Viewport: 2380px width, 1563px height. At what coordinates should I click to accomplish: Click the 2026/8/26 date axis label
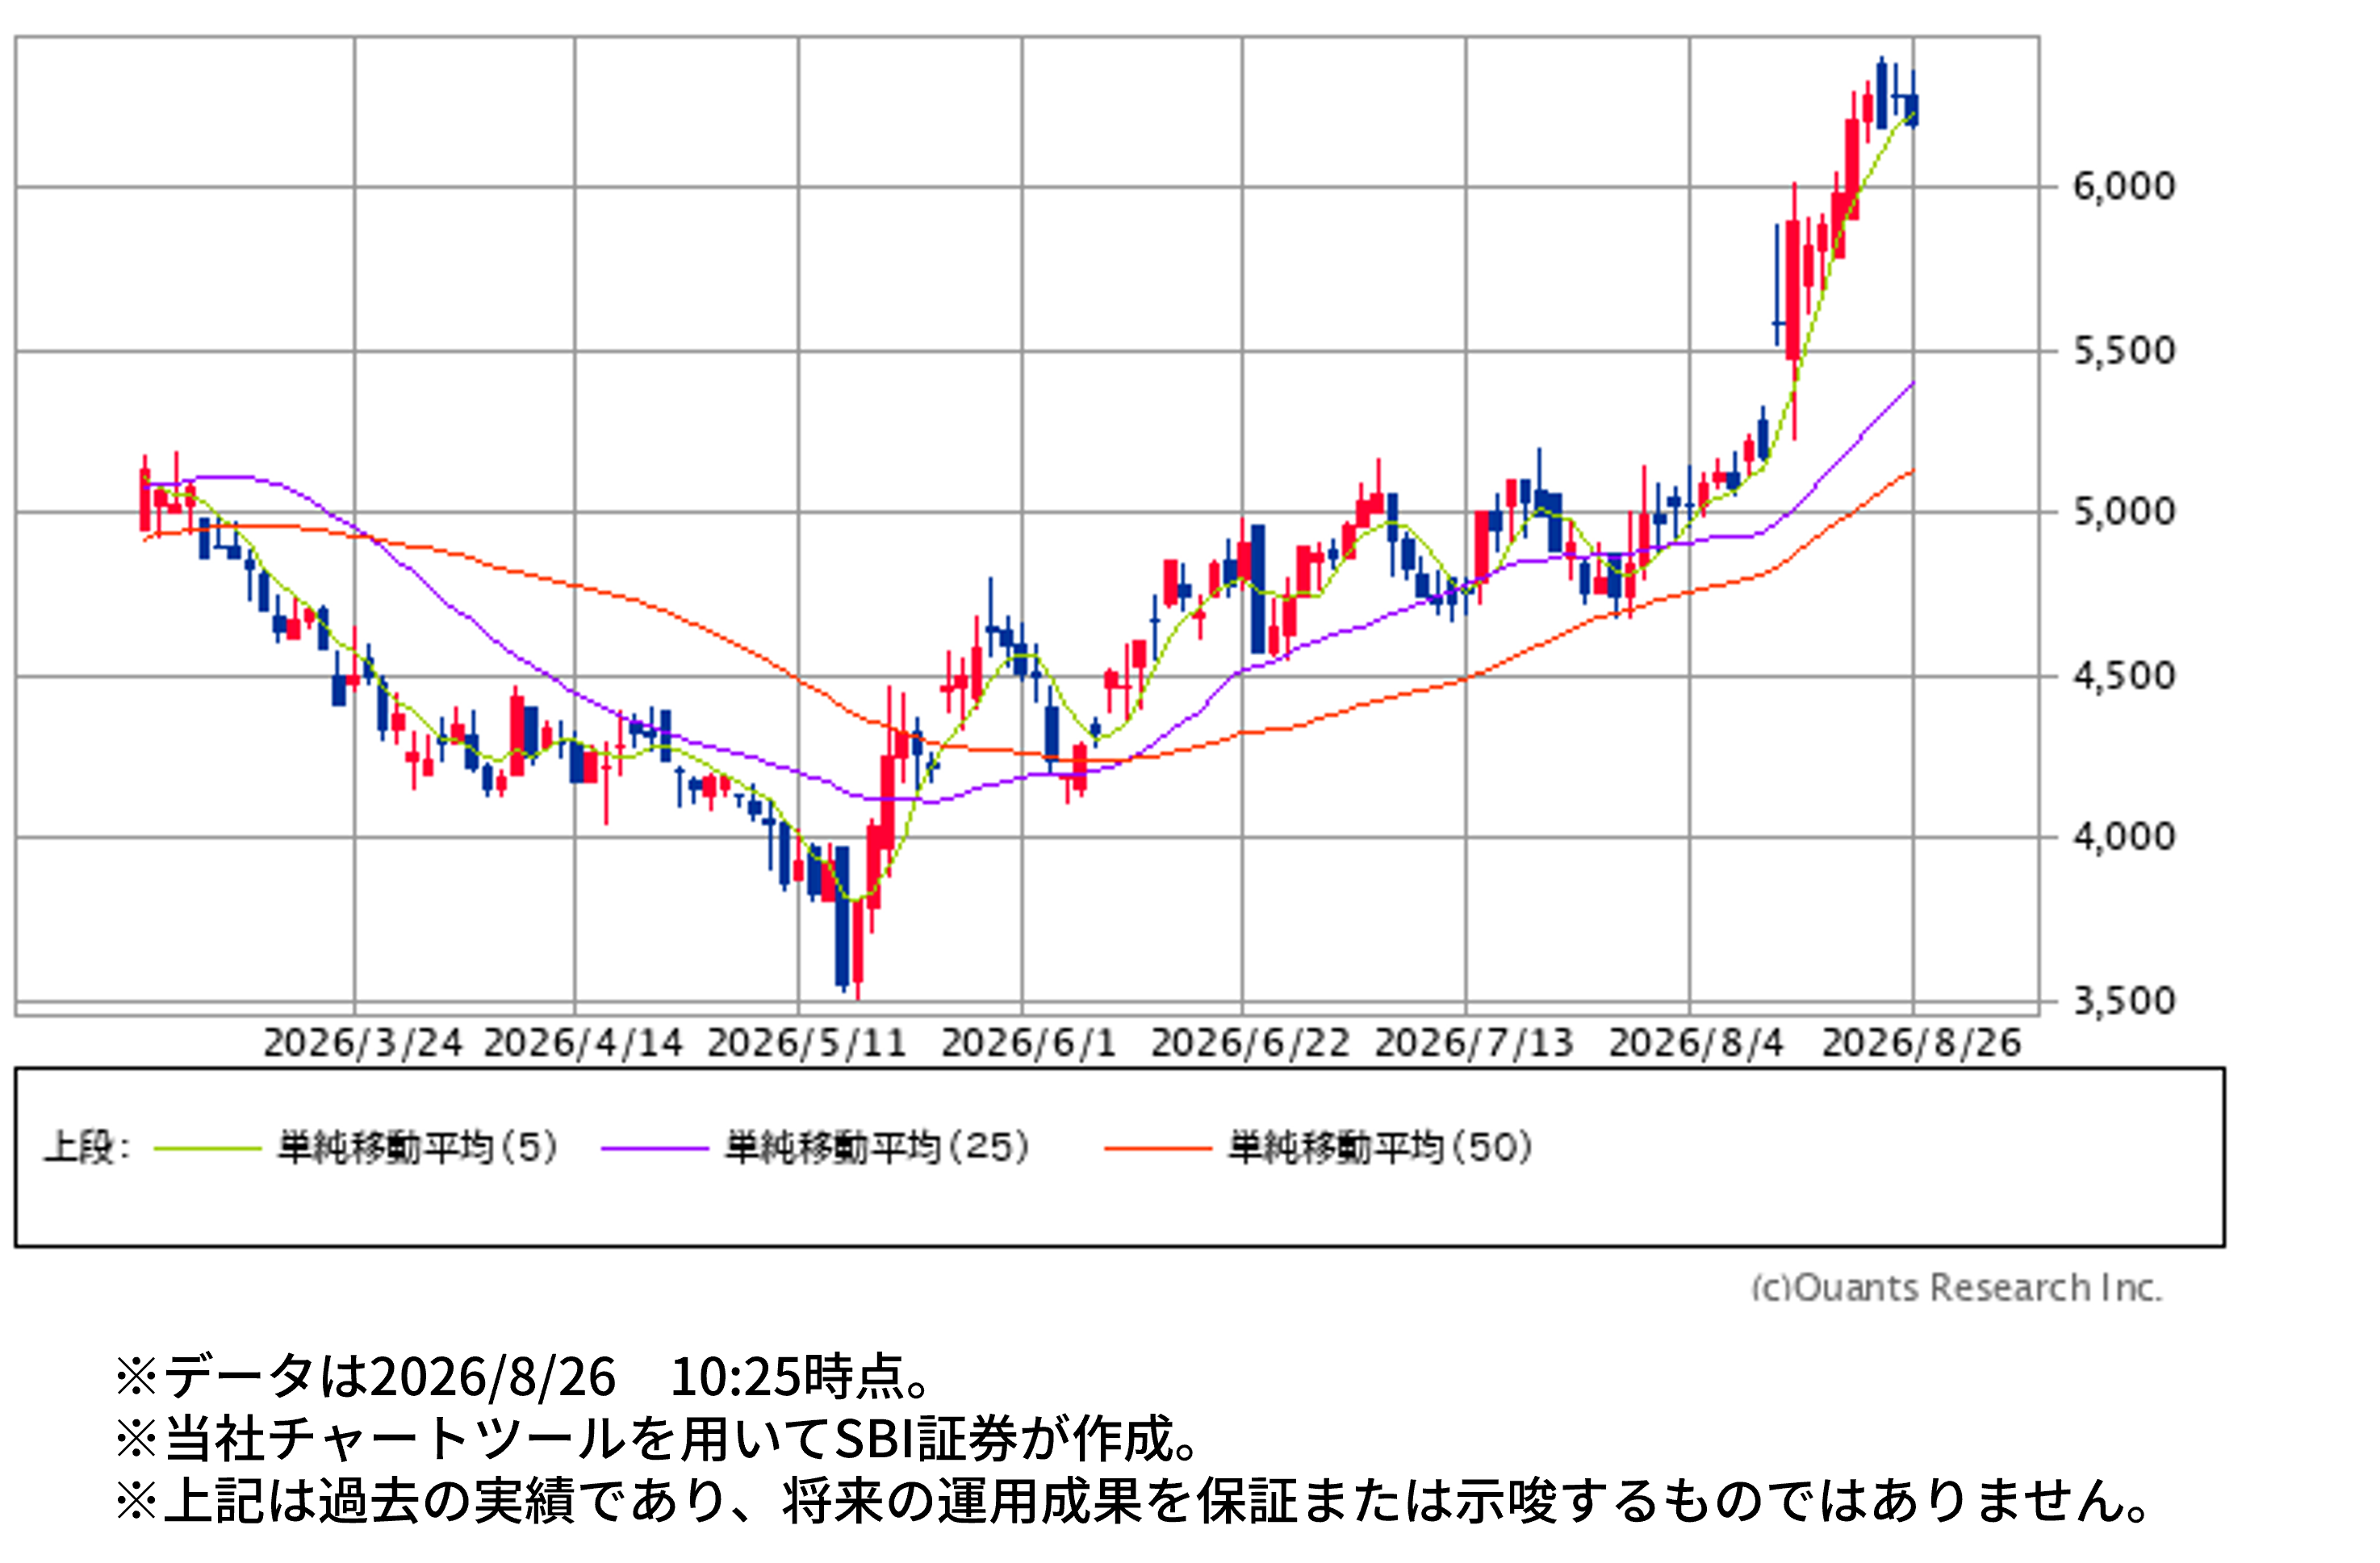click(1922, 1043)
